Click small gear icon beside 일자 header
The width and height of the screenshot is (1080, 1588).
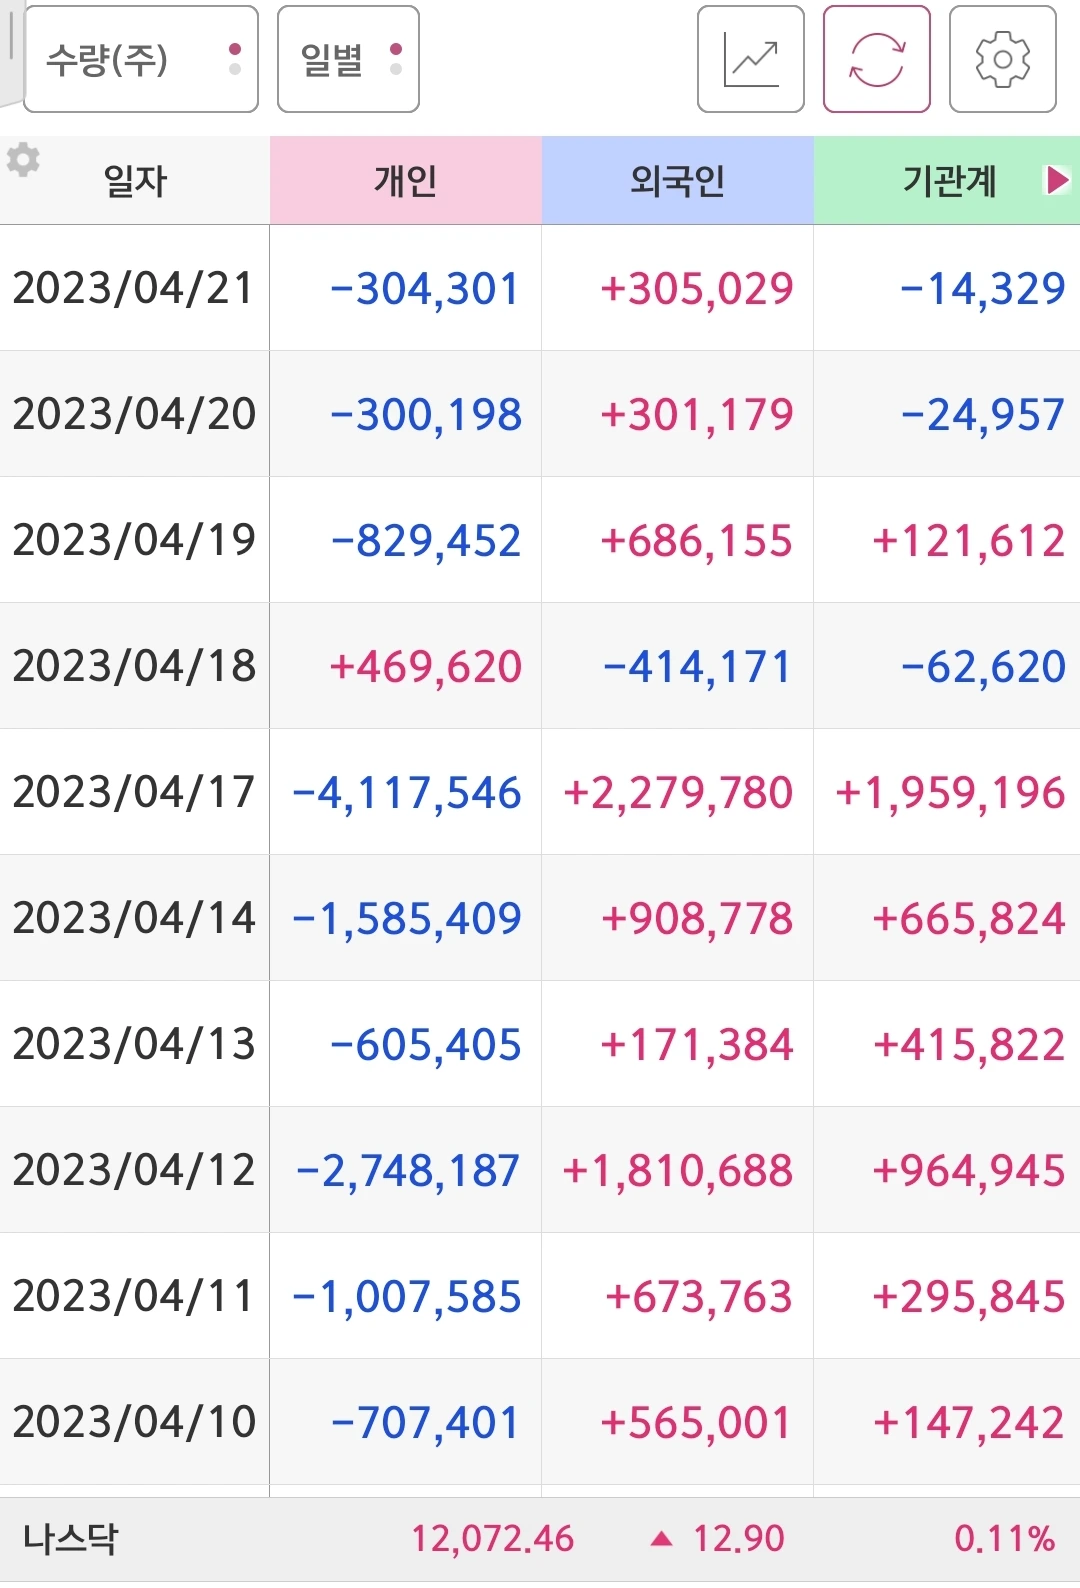[x=23, y=160]
